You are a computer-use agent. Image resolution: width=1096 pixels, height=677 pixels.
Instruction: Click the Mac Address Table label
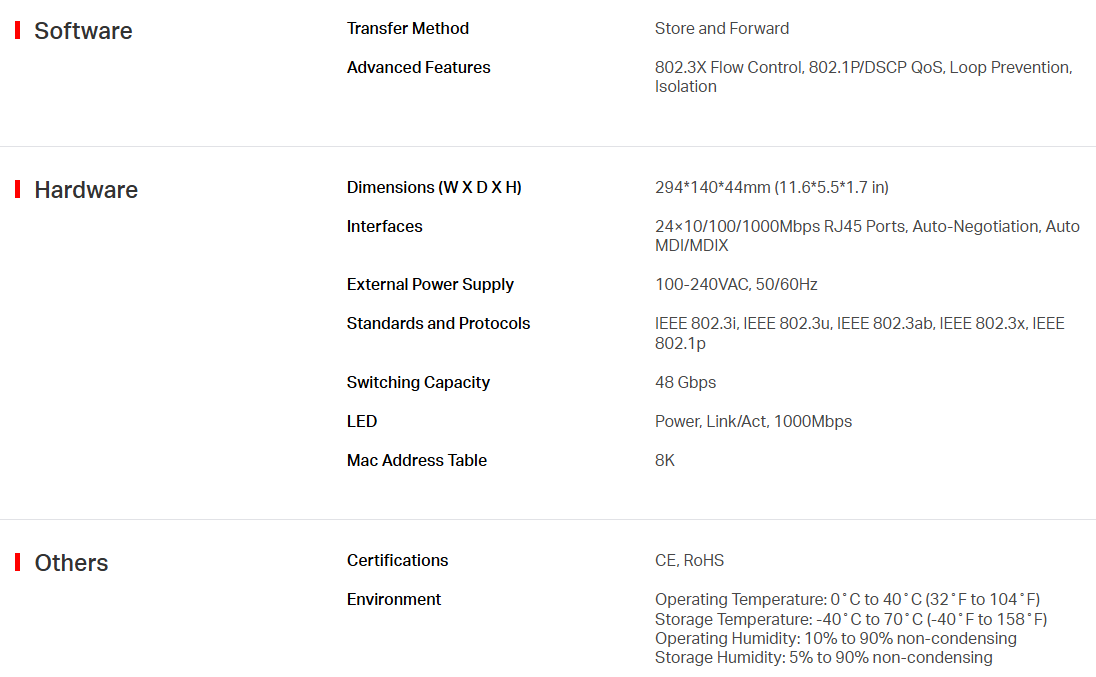point(417,460)
